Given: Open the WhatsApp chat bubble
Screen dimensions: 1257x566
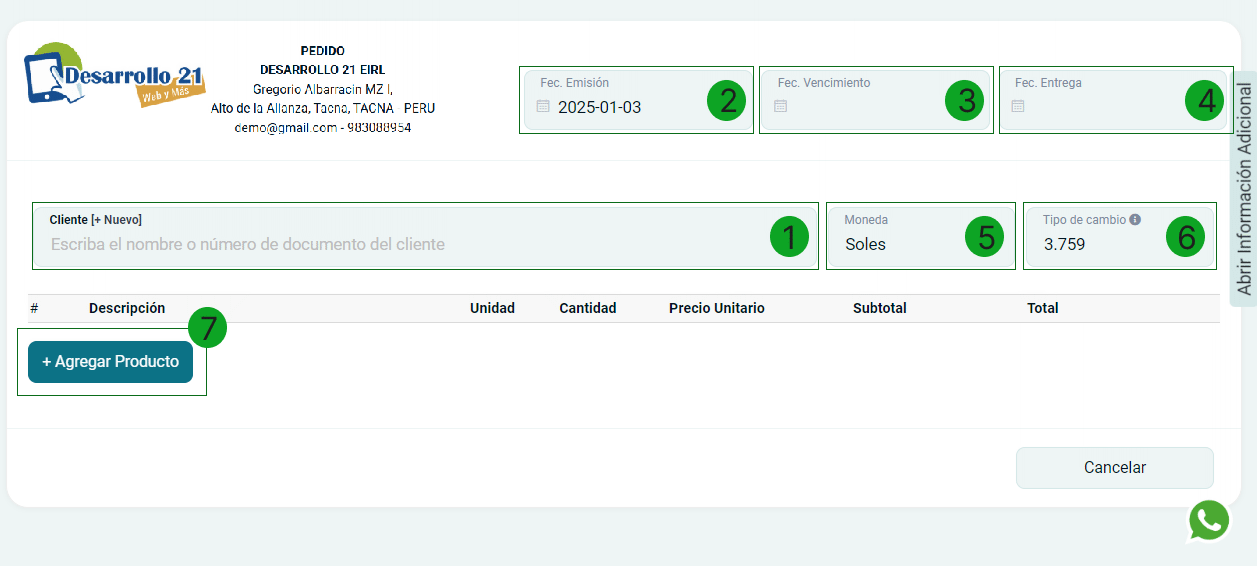Looking at the screenshot, I should (x=1208, y=521).
